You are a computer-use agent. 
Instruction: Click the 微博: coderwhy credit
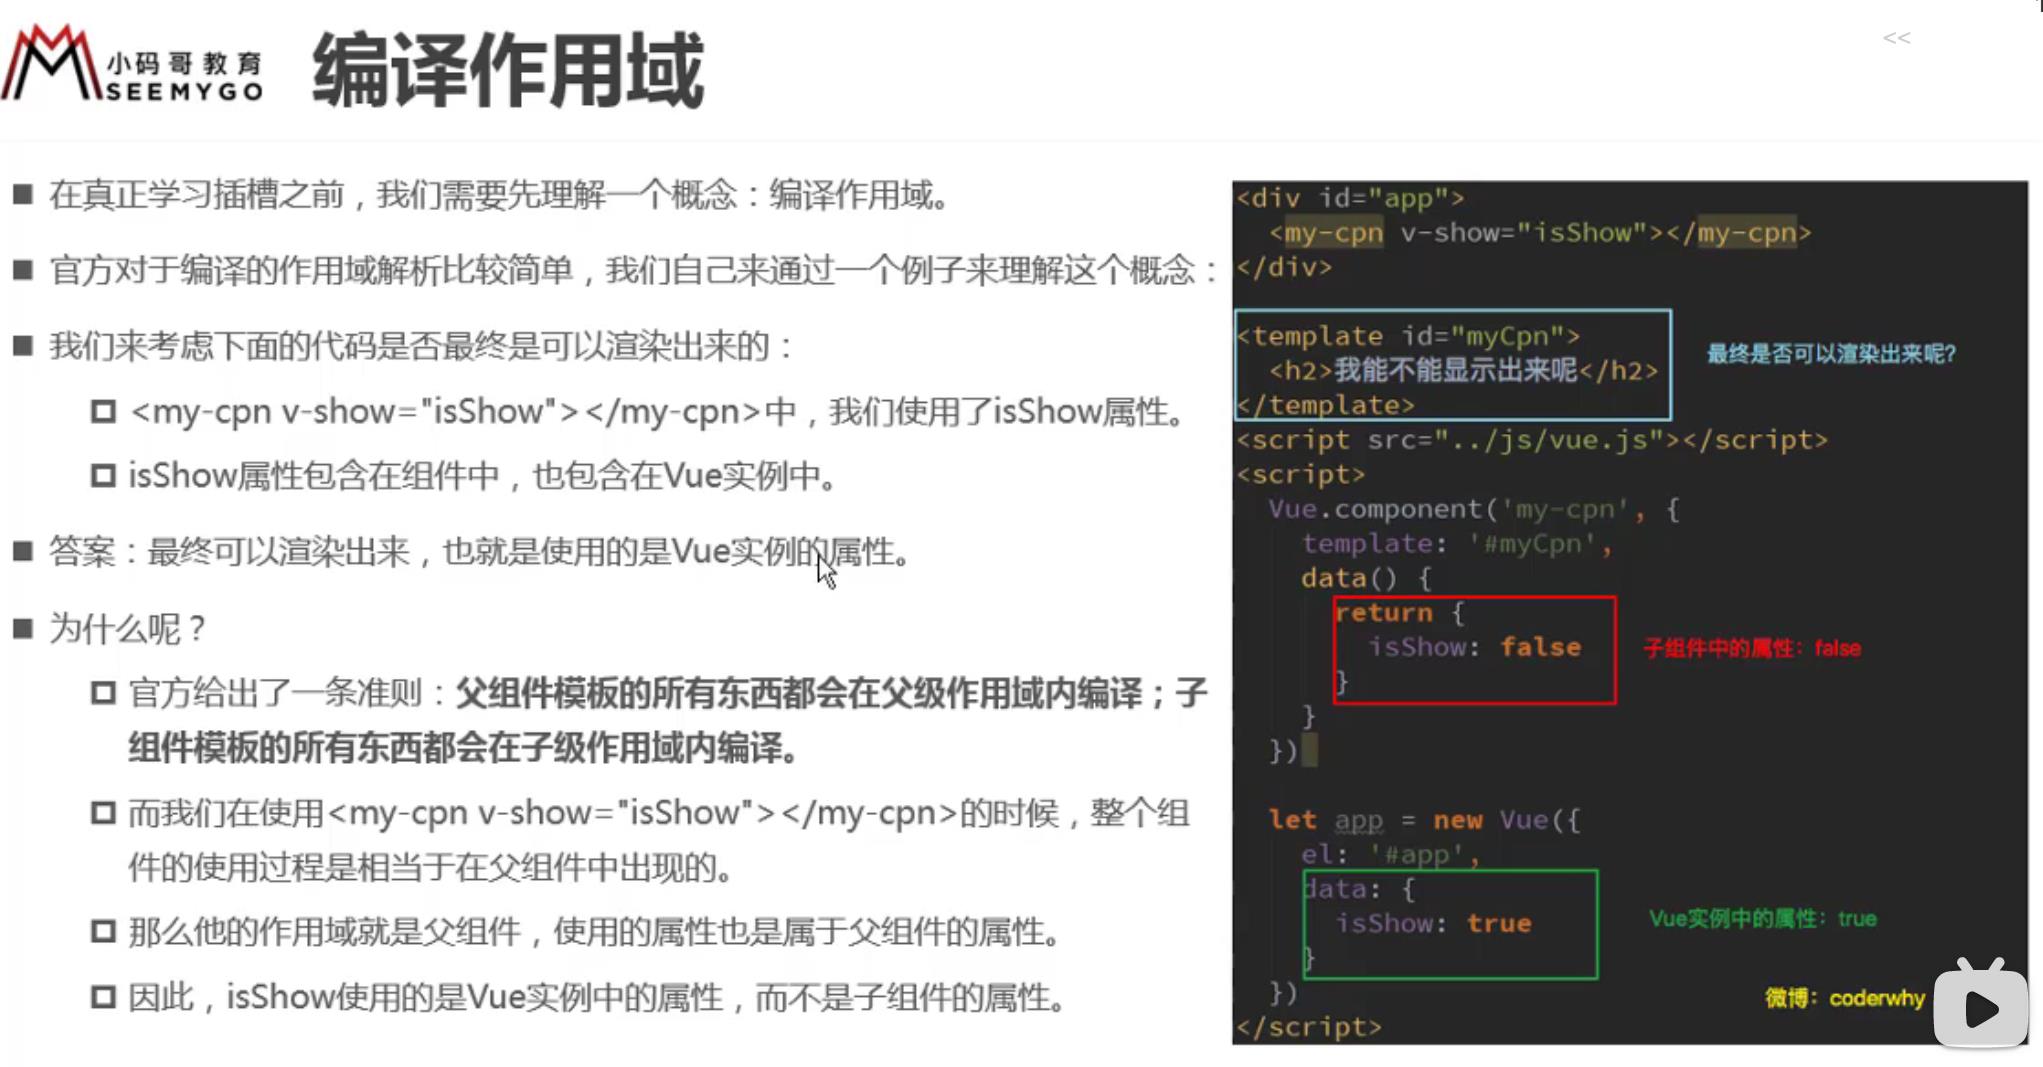pos(1844,998)
